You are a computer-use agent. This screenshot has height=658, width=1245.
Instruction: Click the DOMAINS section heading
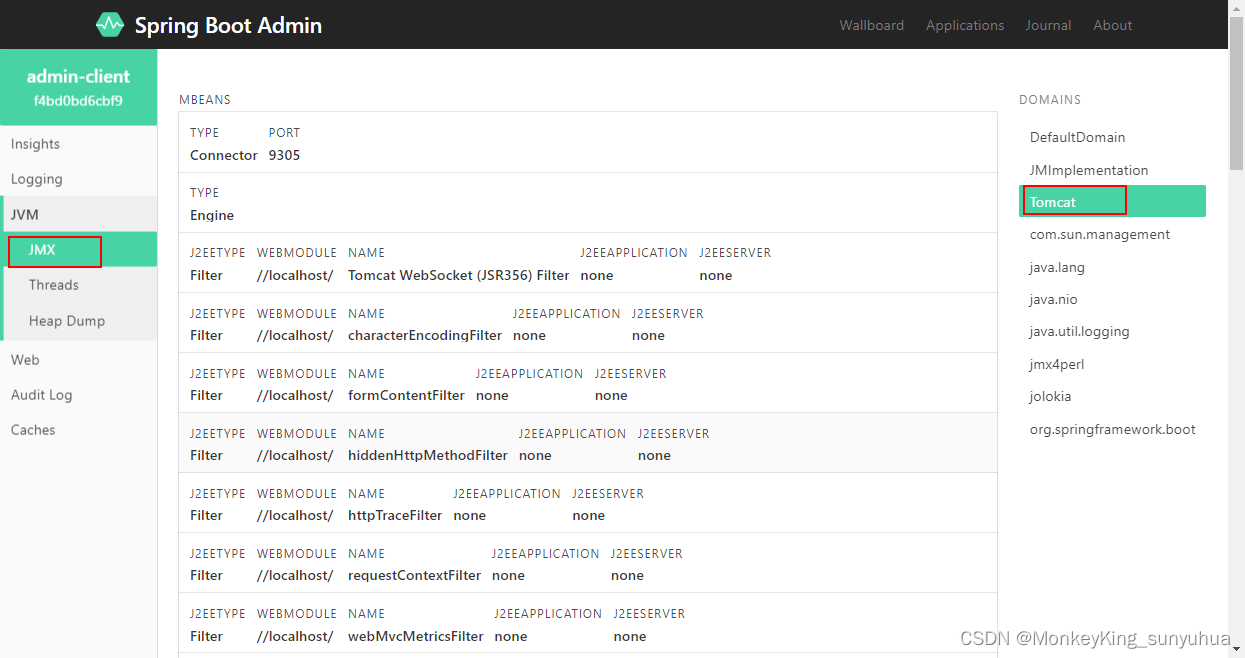point(1050,100)
